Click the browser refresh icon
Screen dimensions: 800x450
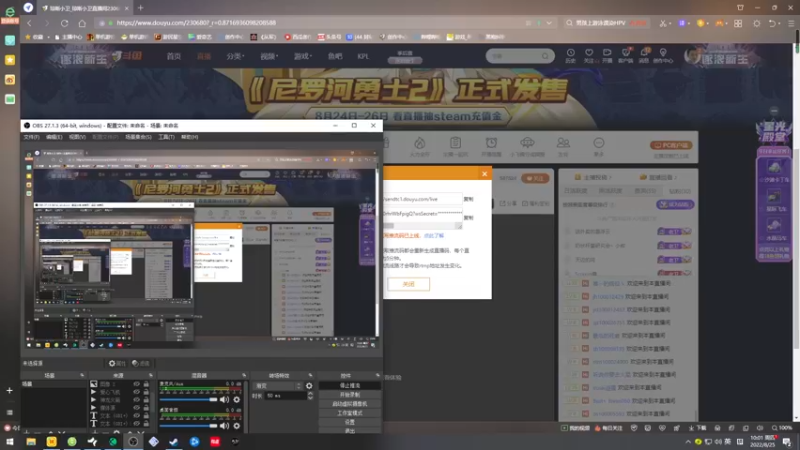pos(64,23)
